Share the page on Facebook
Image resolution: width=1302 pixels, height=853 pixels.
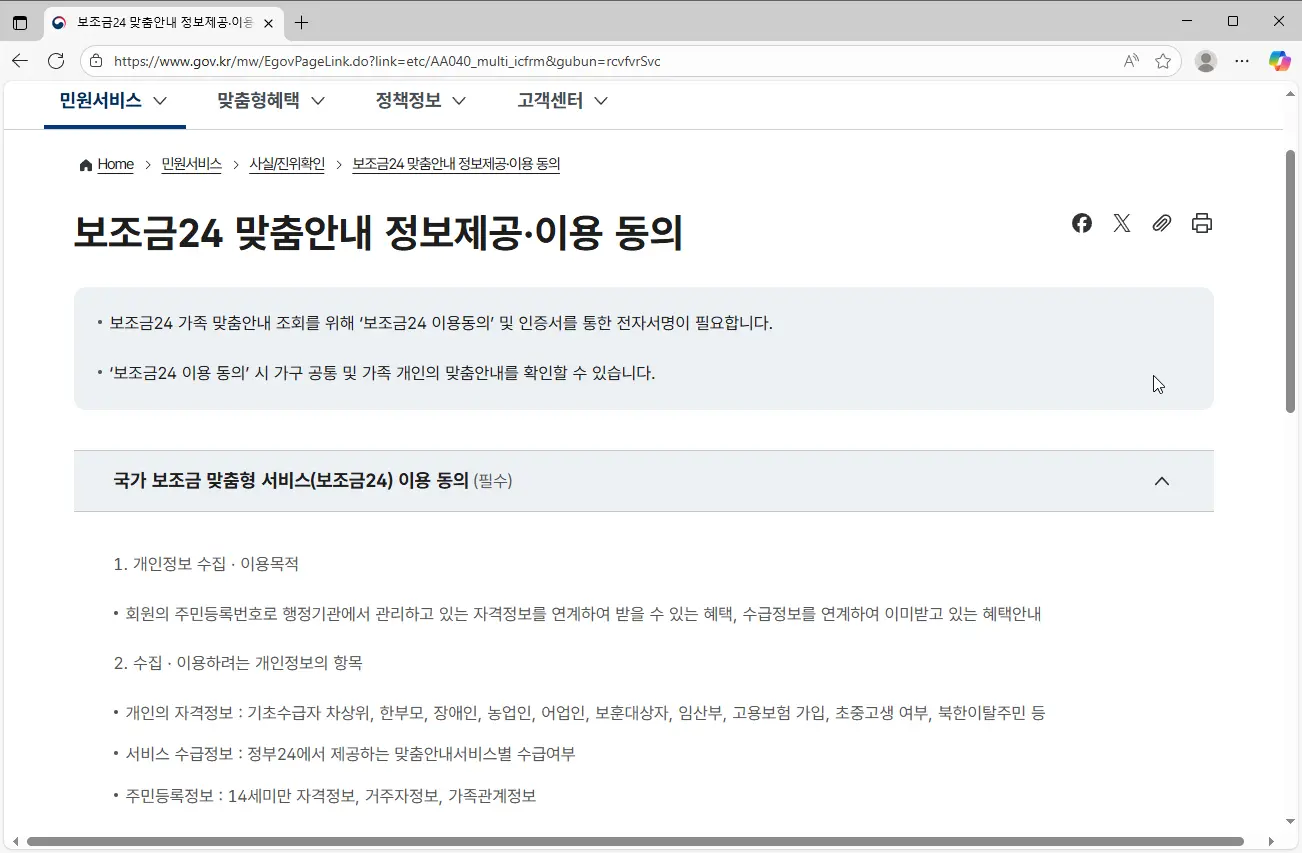click(x=1081, y=223)
